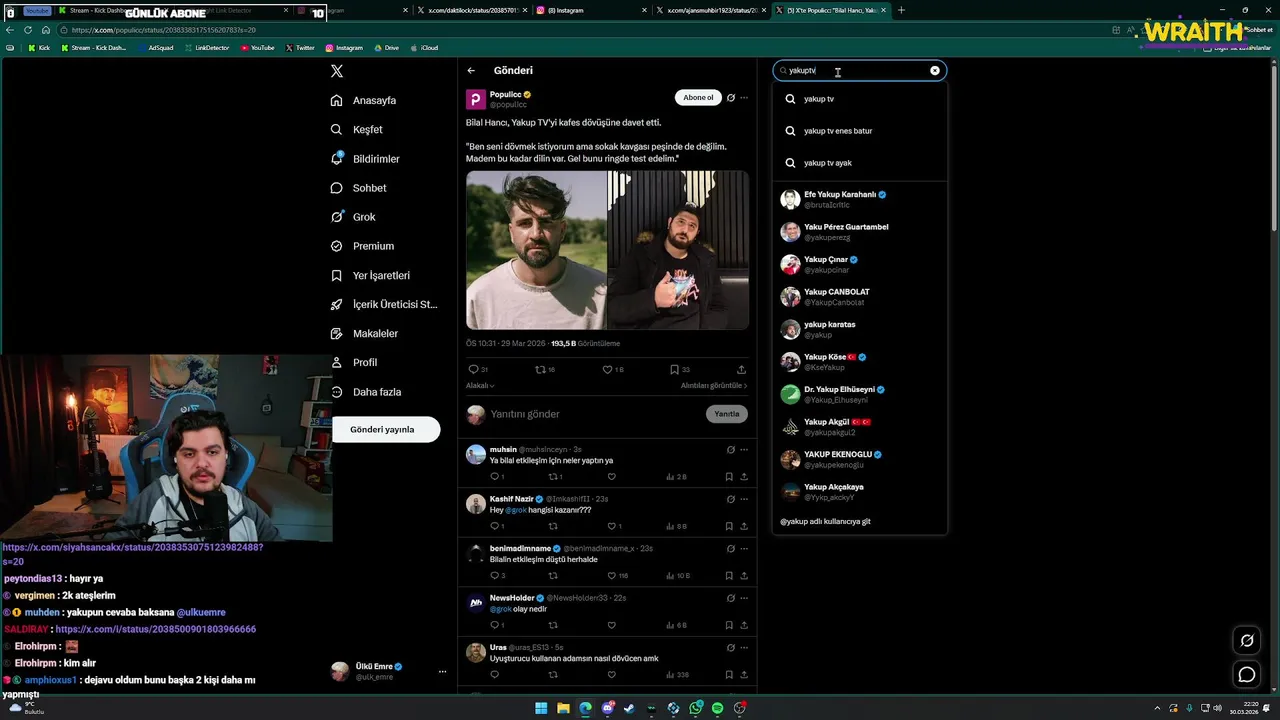
Task: Open Yer İşaretleri bookmarks
Action: [x=370, y=275]
